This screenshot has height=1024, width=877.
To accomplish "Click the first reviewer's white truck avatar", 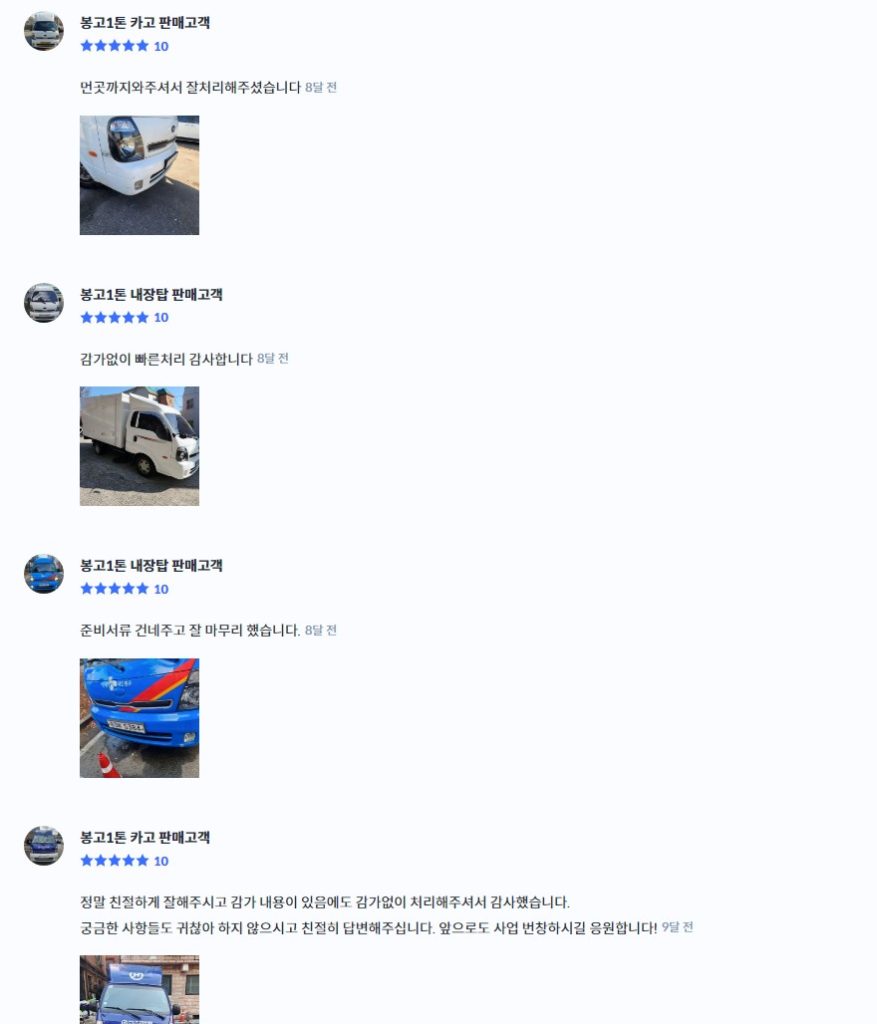I will 44,31.
